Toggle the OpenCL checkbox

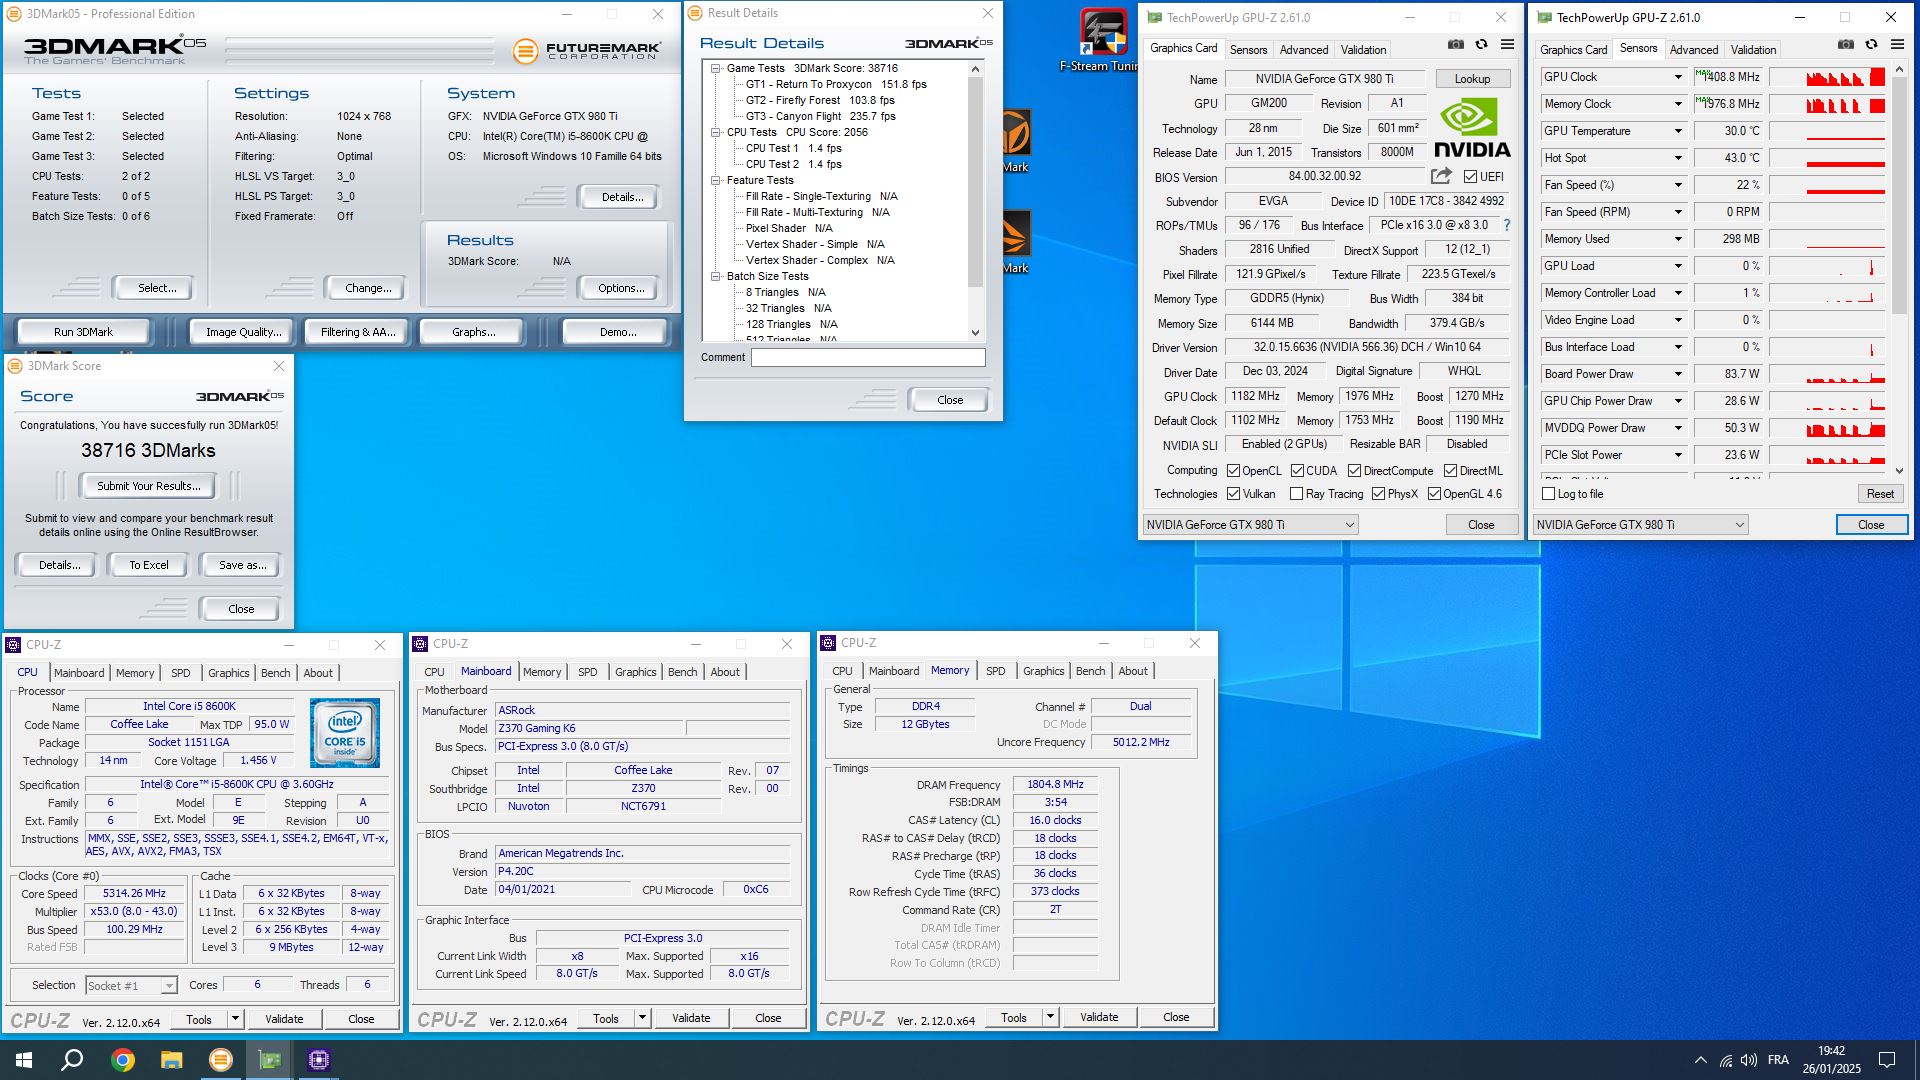(1233, 471)
